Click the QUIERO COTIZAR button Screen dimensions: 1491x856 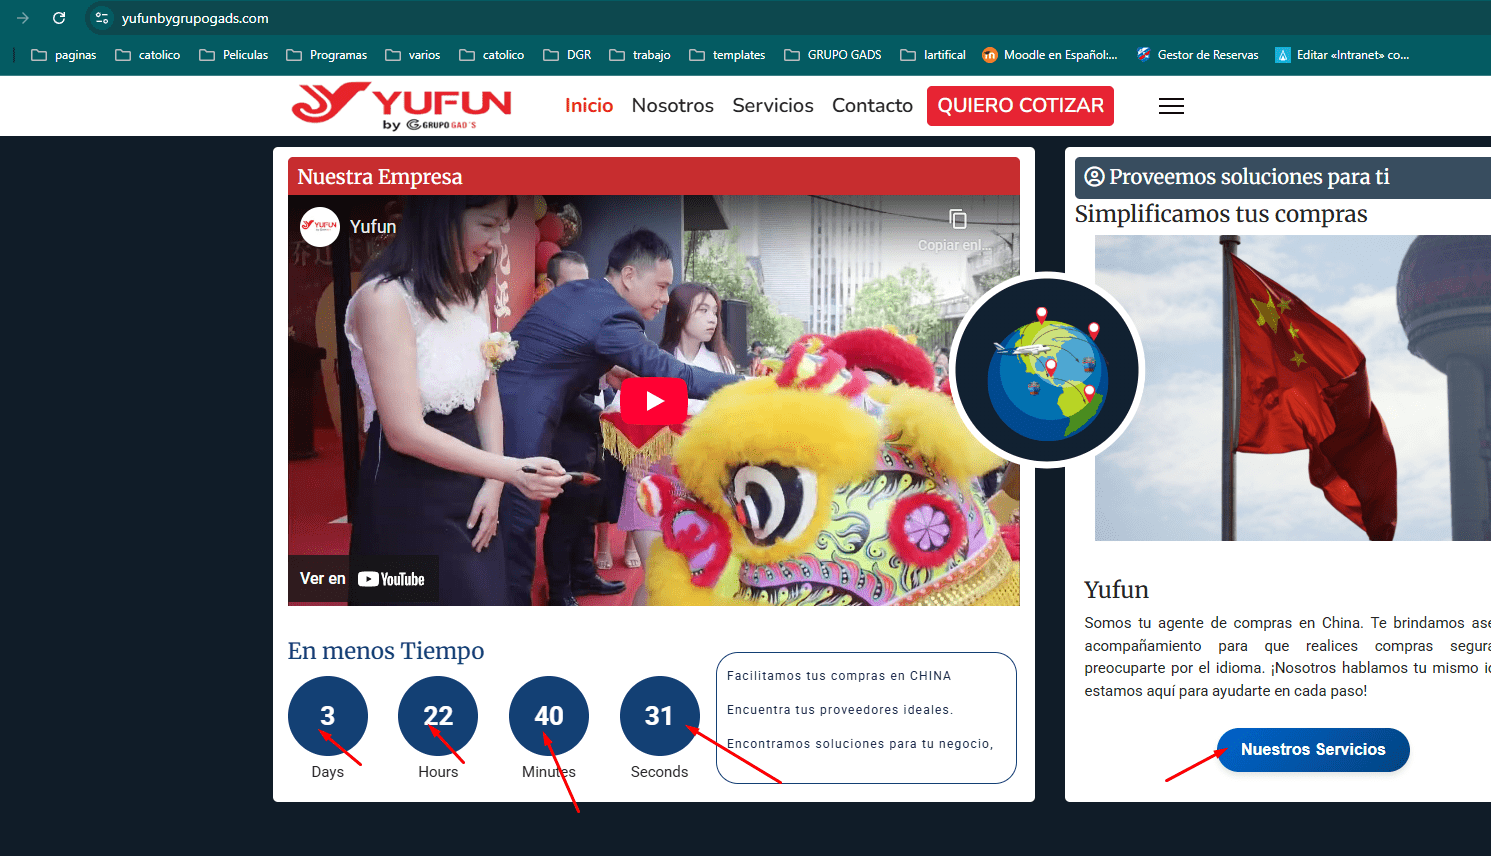1020,106
